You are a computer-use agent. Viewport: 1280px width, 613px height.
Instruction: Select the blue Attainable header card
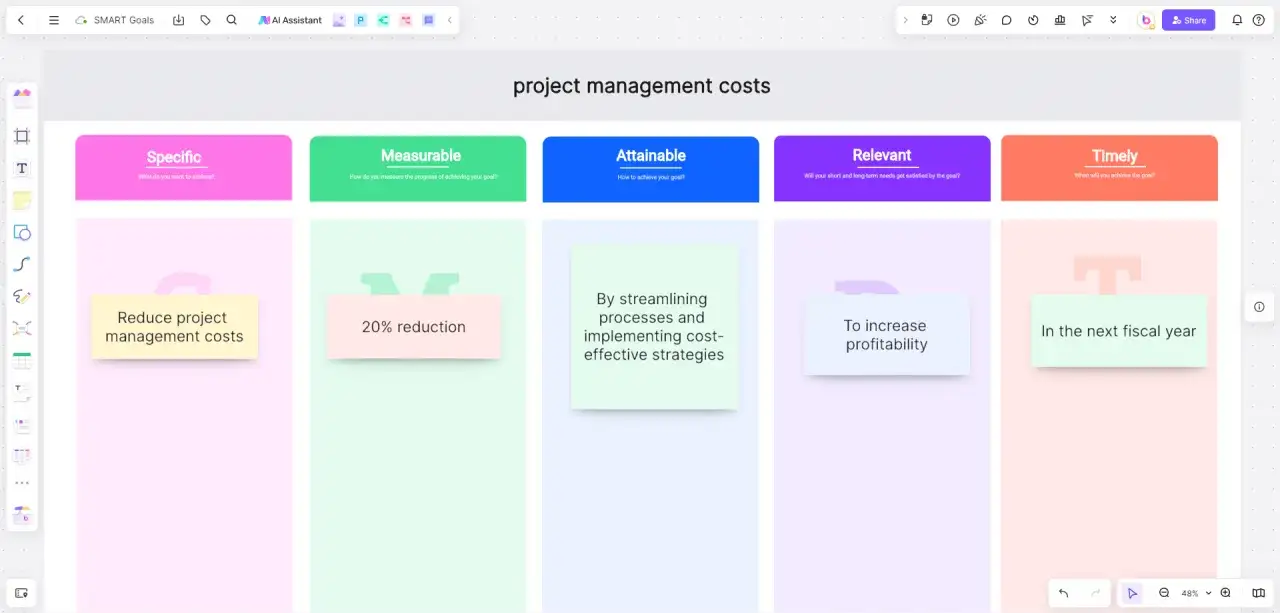(651, 169)
